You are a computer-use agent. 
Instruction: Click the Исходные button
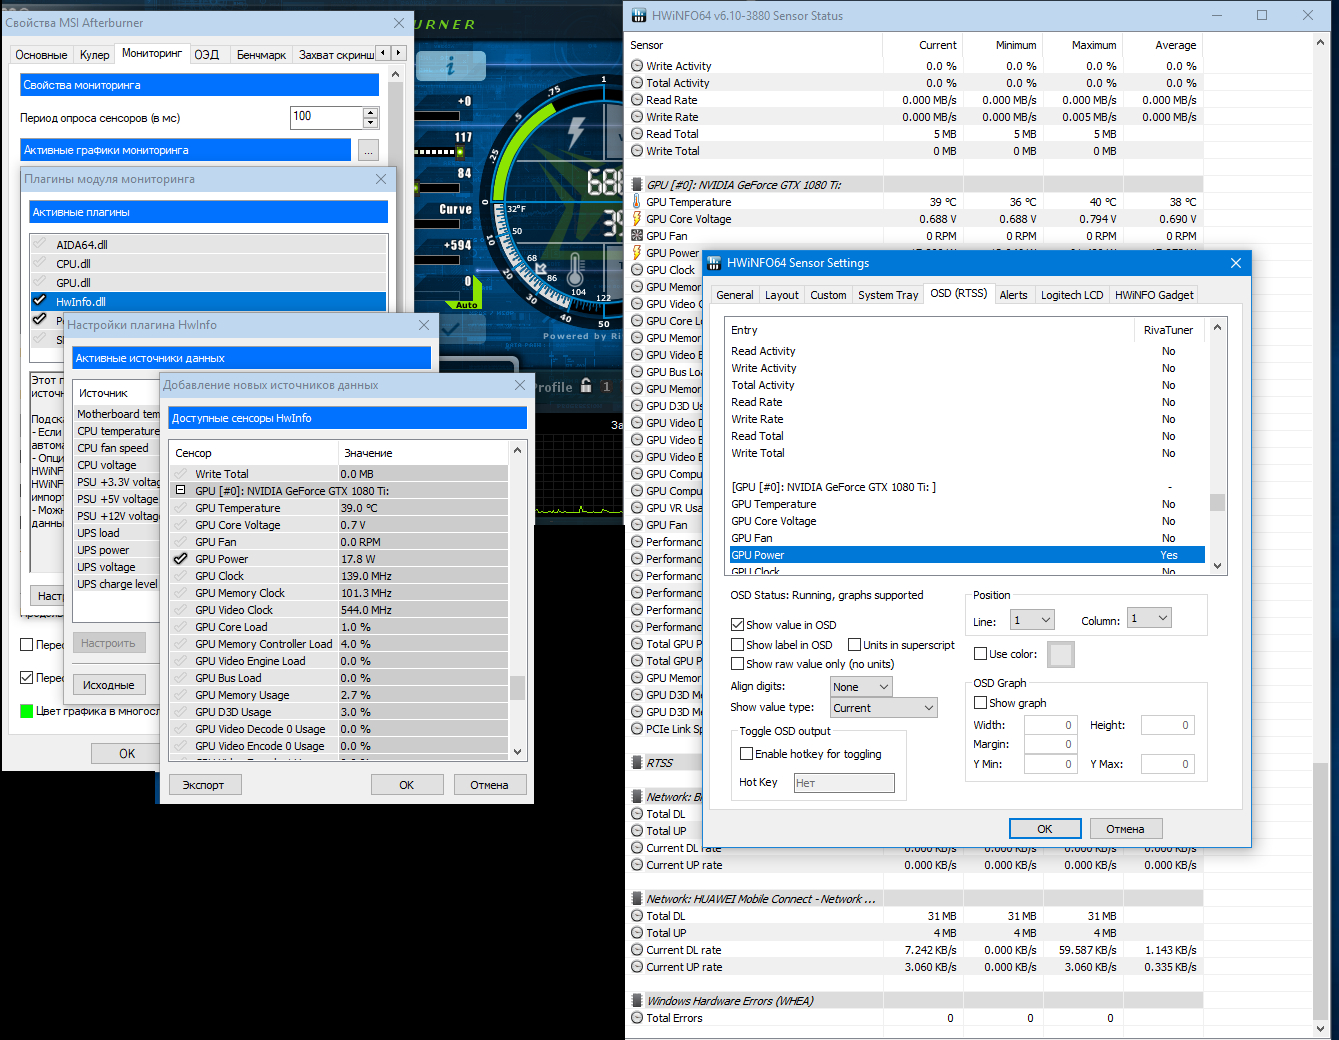[x=109, y=685]
